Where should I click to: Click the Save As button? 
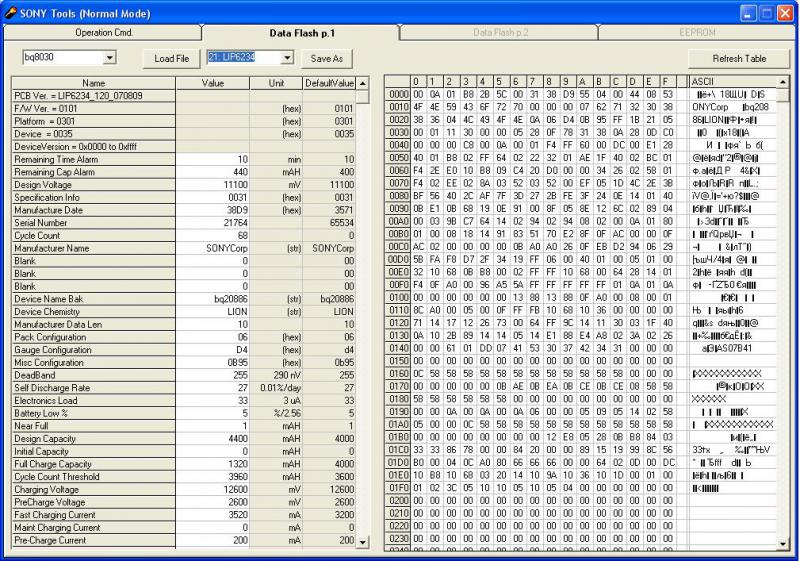coord(327,59)
